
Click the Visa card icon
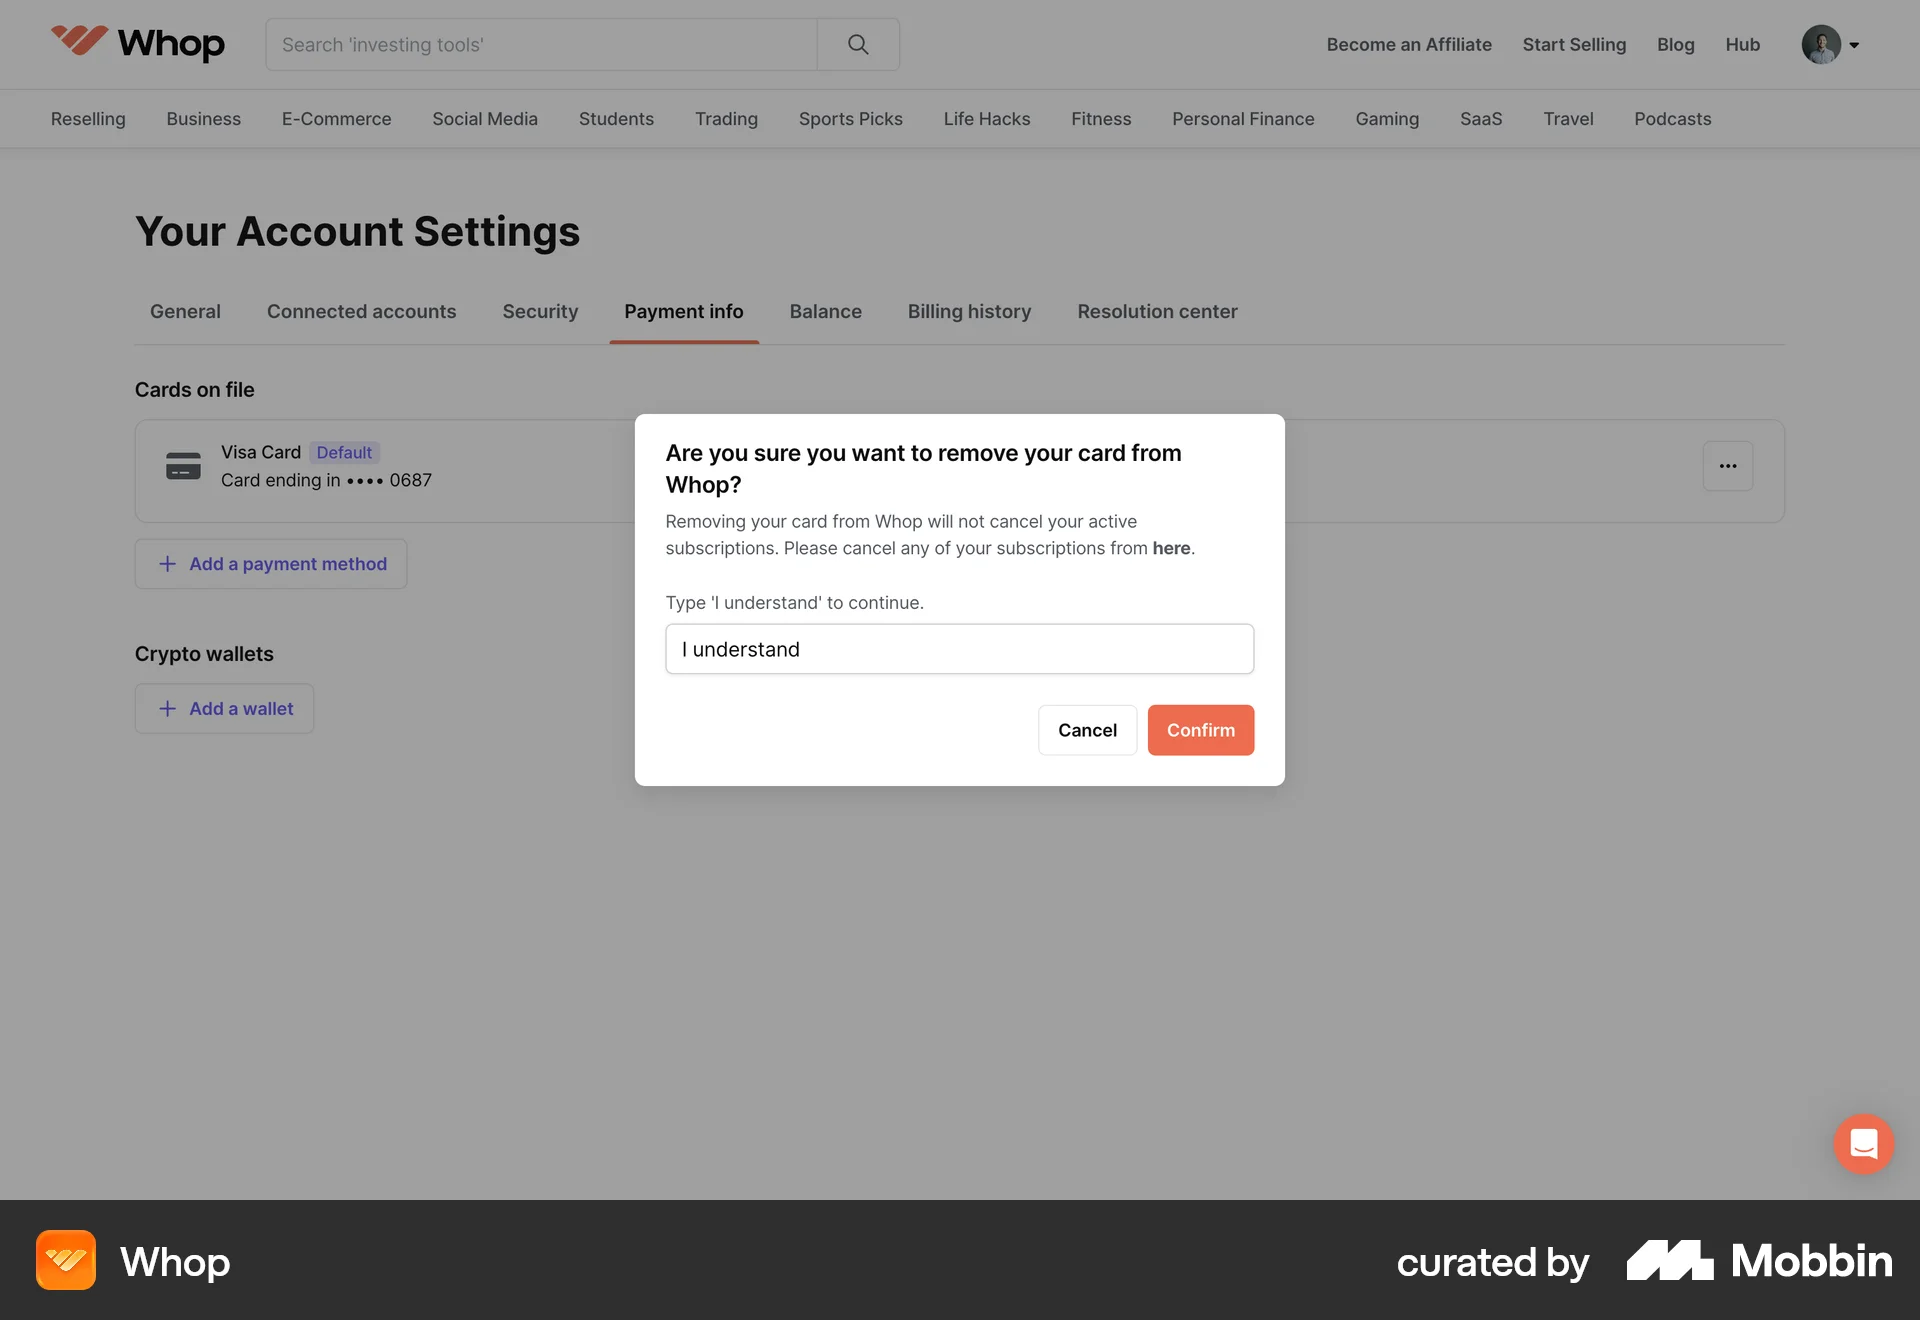pos(183,466)
